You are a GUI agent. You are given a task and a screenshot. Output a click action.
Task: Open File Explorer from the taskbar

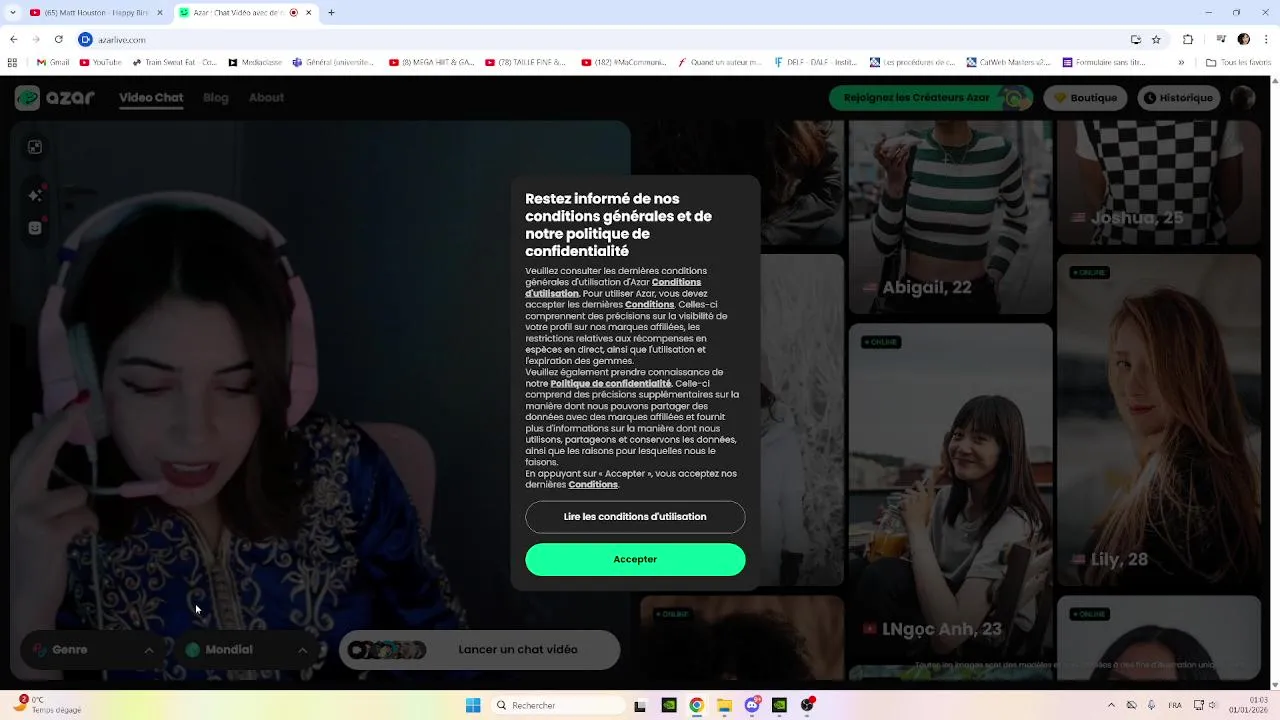(724, 705)
